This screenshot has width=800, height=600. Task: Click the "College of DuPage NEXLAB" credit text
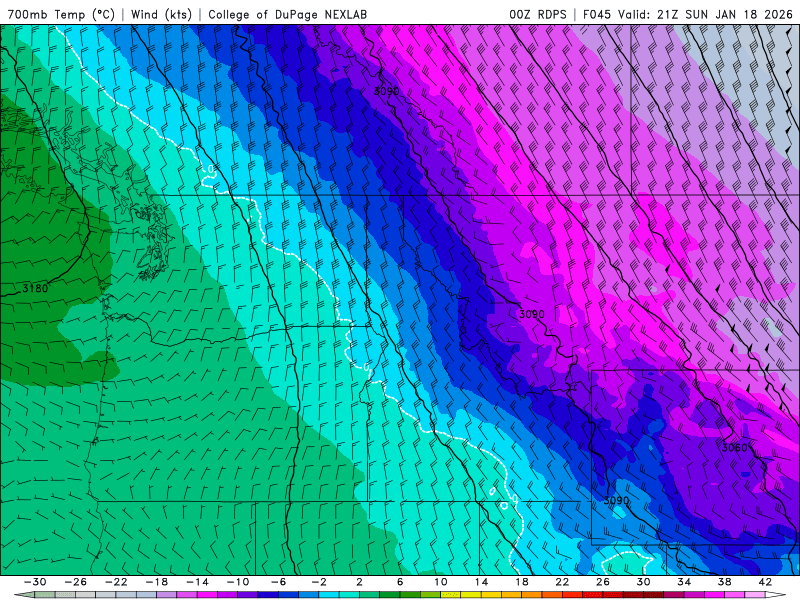click(x=287, y=14)
